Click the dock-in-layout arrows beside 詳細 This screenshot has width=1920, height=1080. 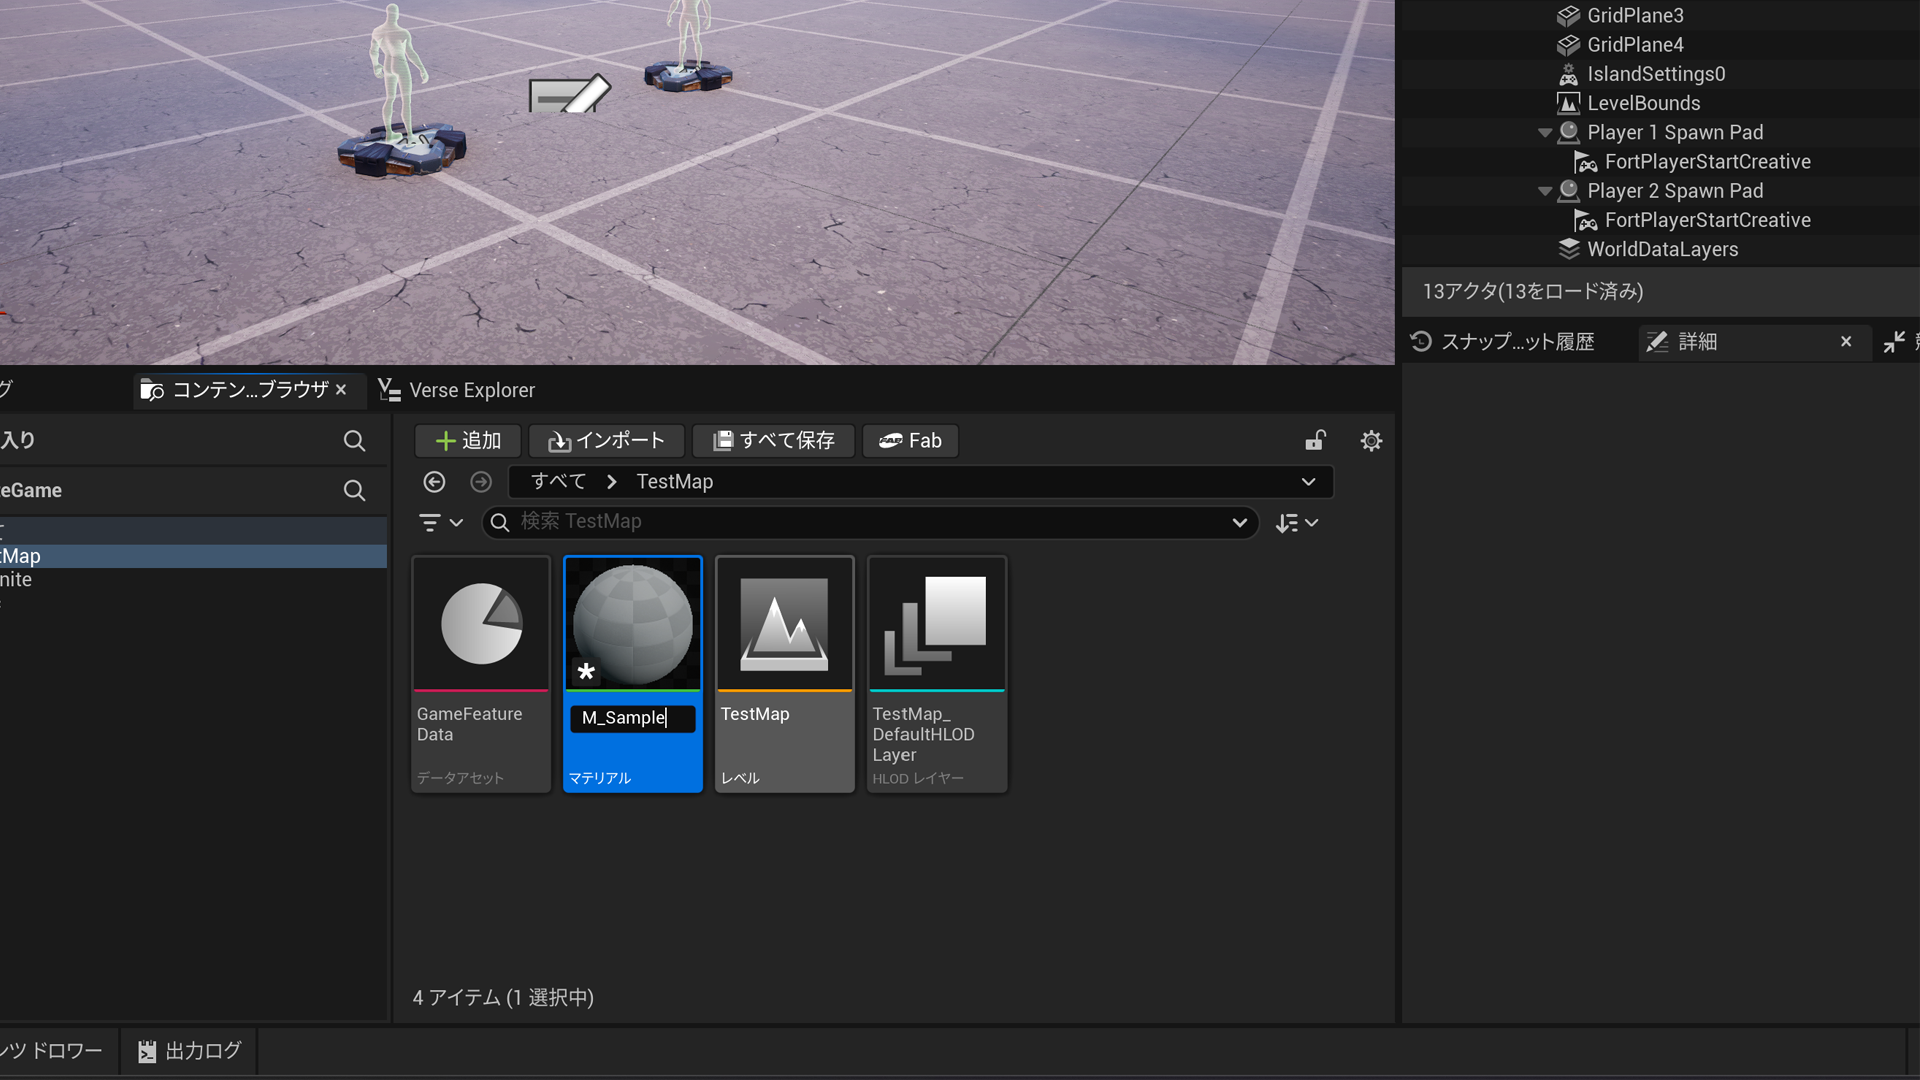1894,341
